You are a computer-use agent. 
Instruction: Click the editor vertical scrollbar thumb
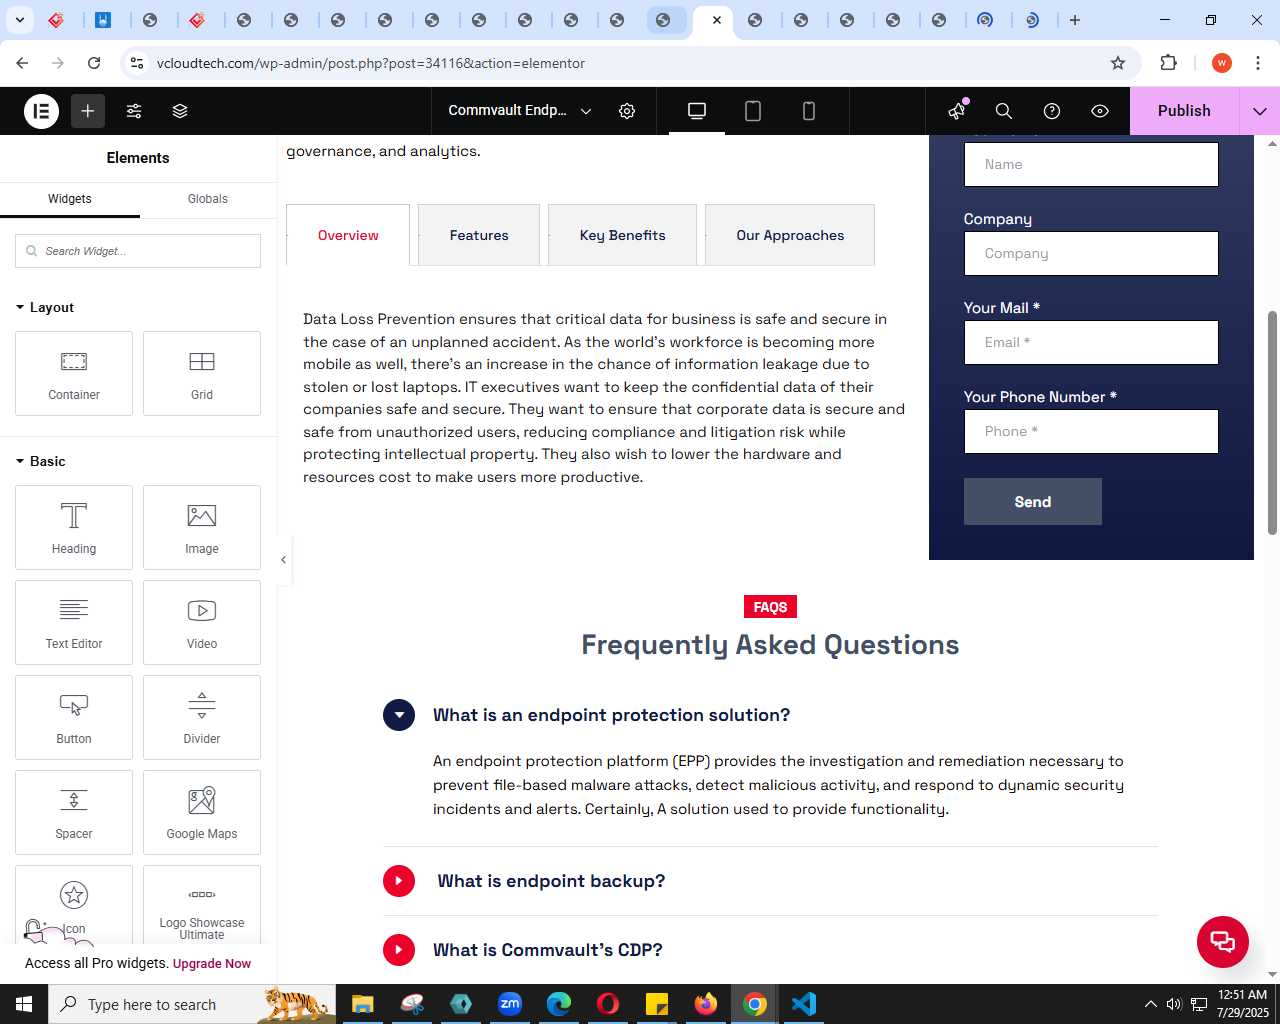(1273, 423)
